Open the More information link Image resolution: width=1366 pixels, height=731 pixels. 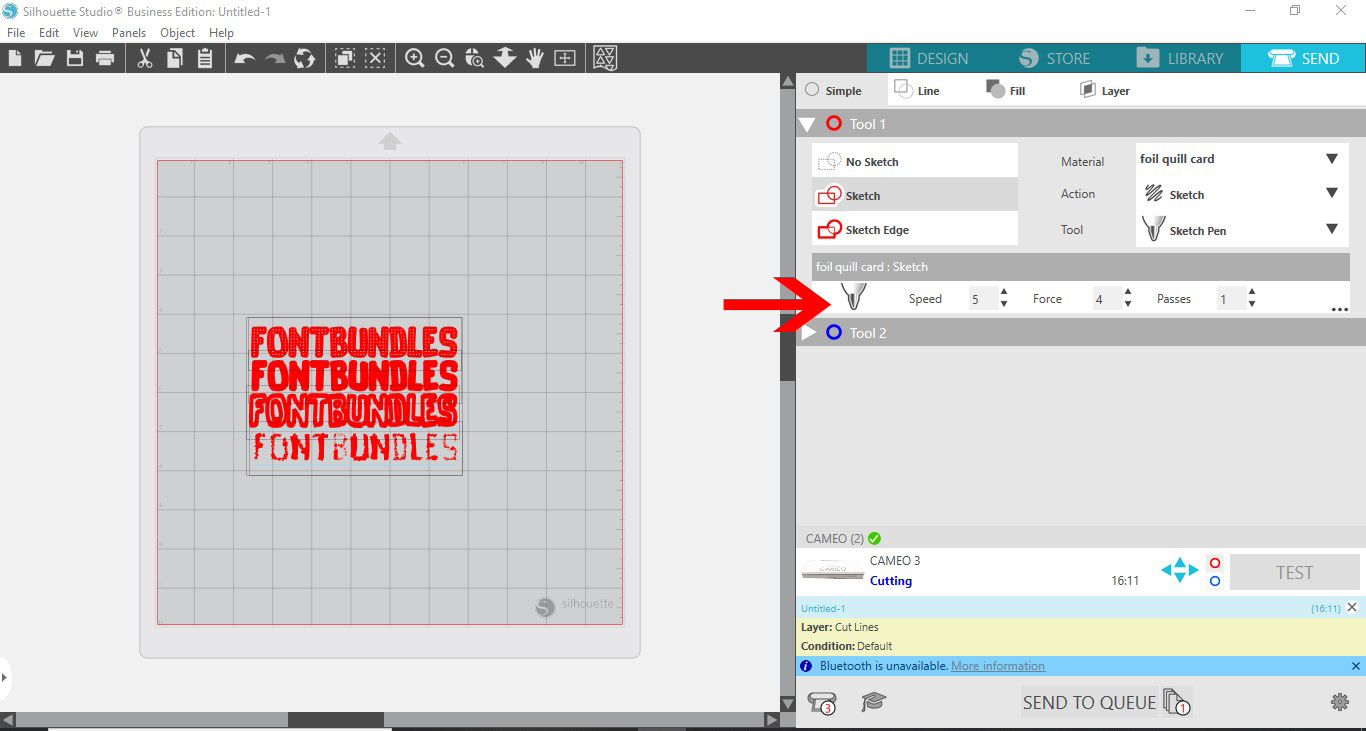[x=998, y=666]
